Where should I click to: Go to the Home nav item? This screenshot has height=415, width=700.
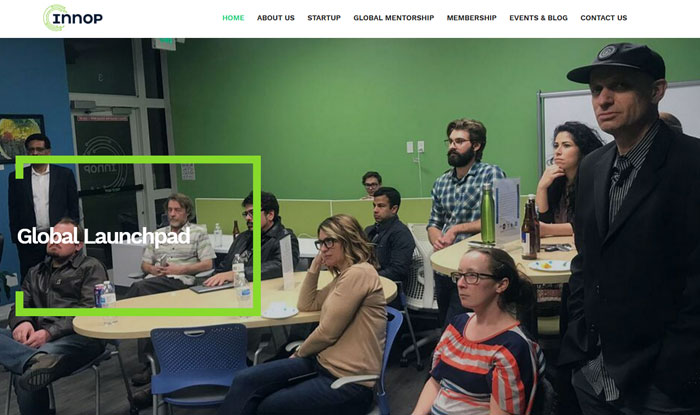(233, 18)
